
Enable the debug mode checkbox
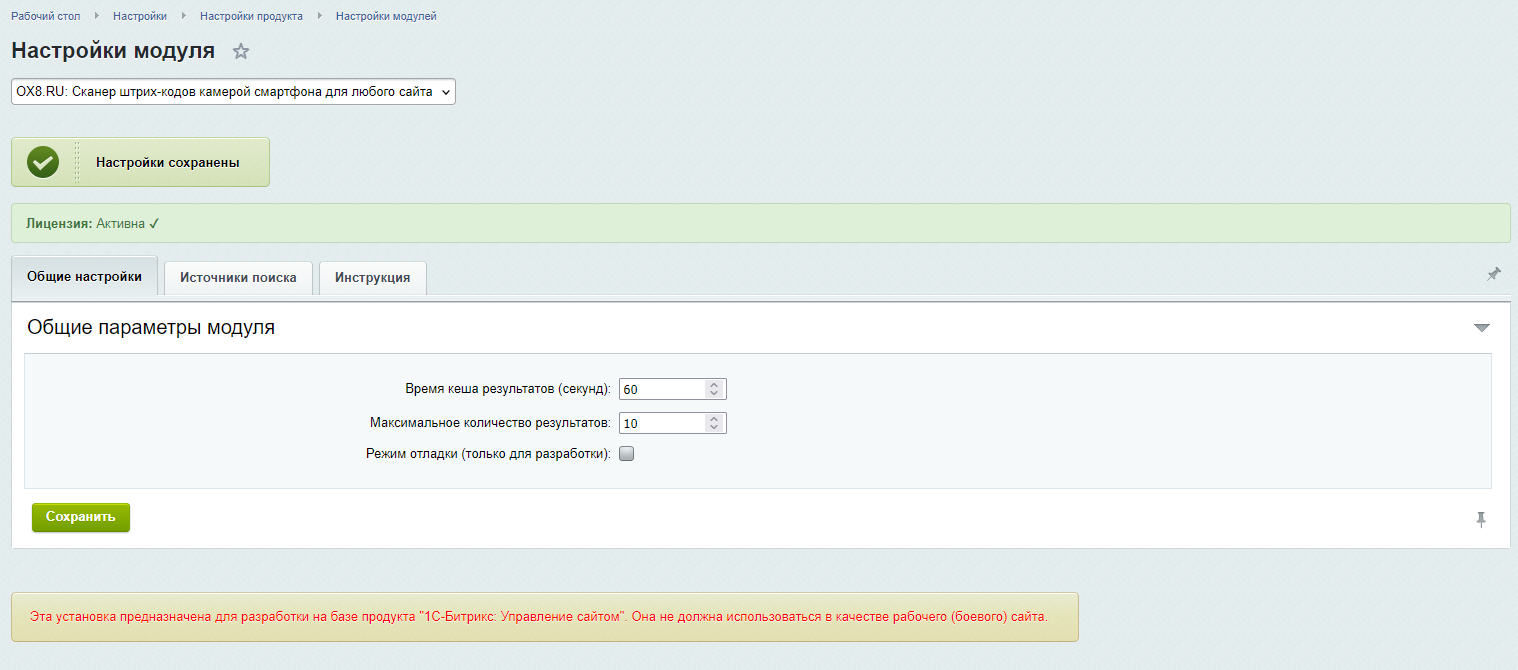627,453
